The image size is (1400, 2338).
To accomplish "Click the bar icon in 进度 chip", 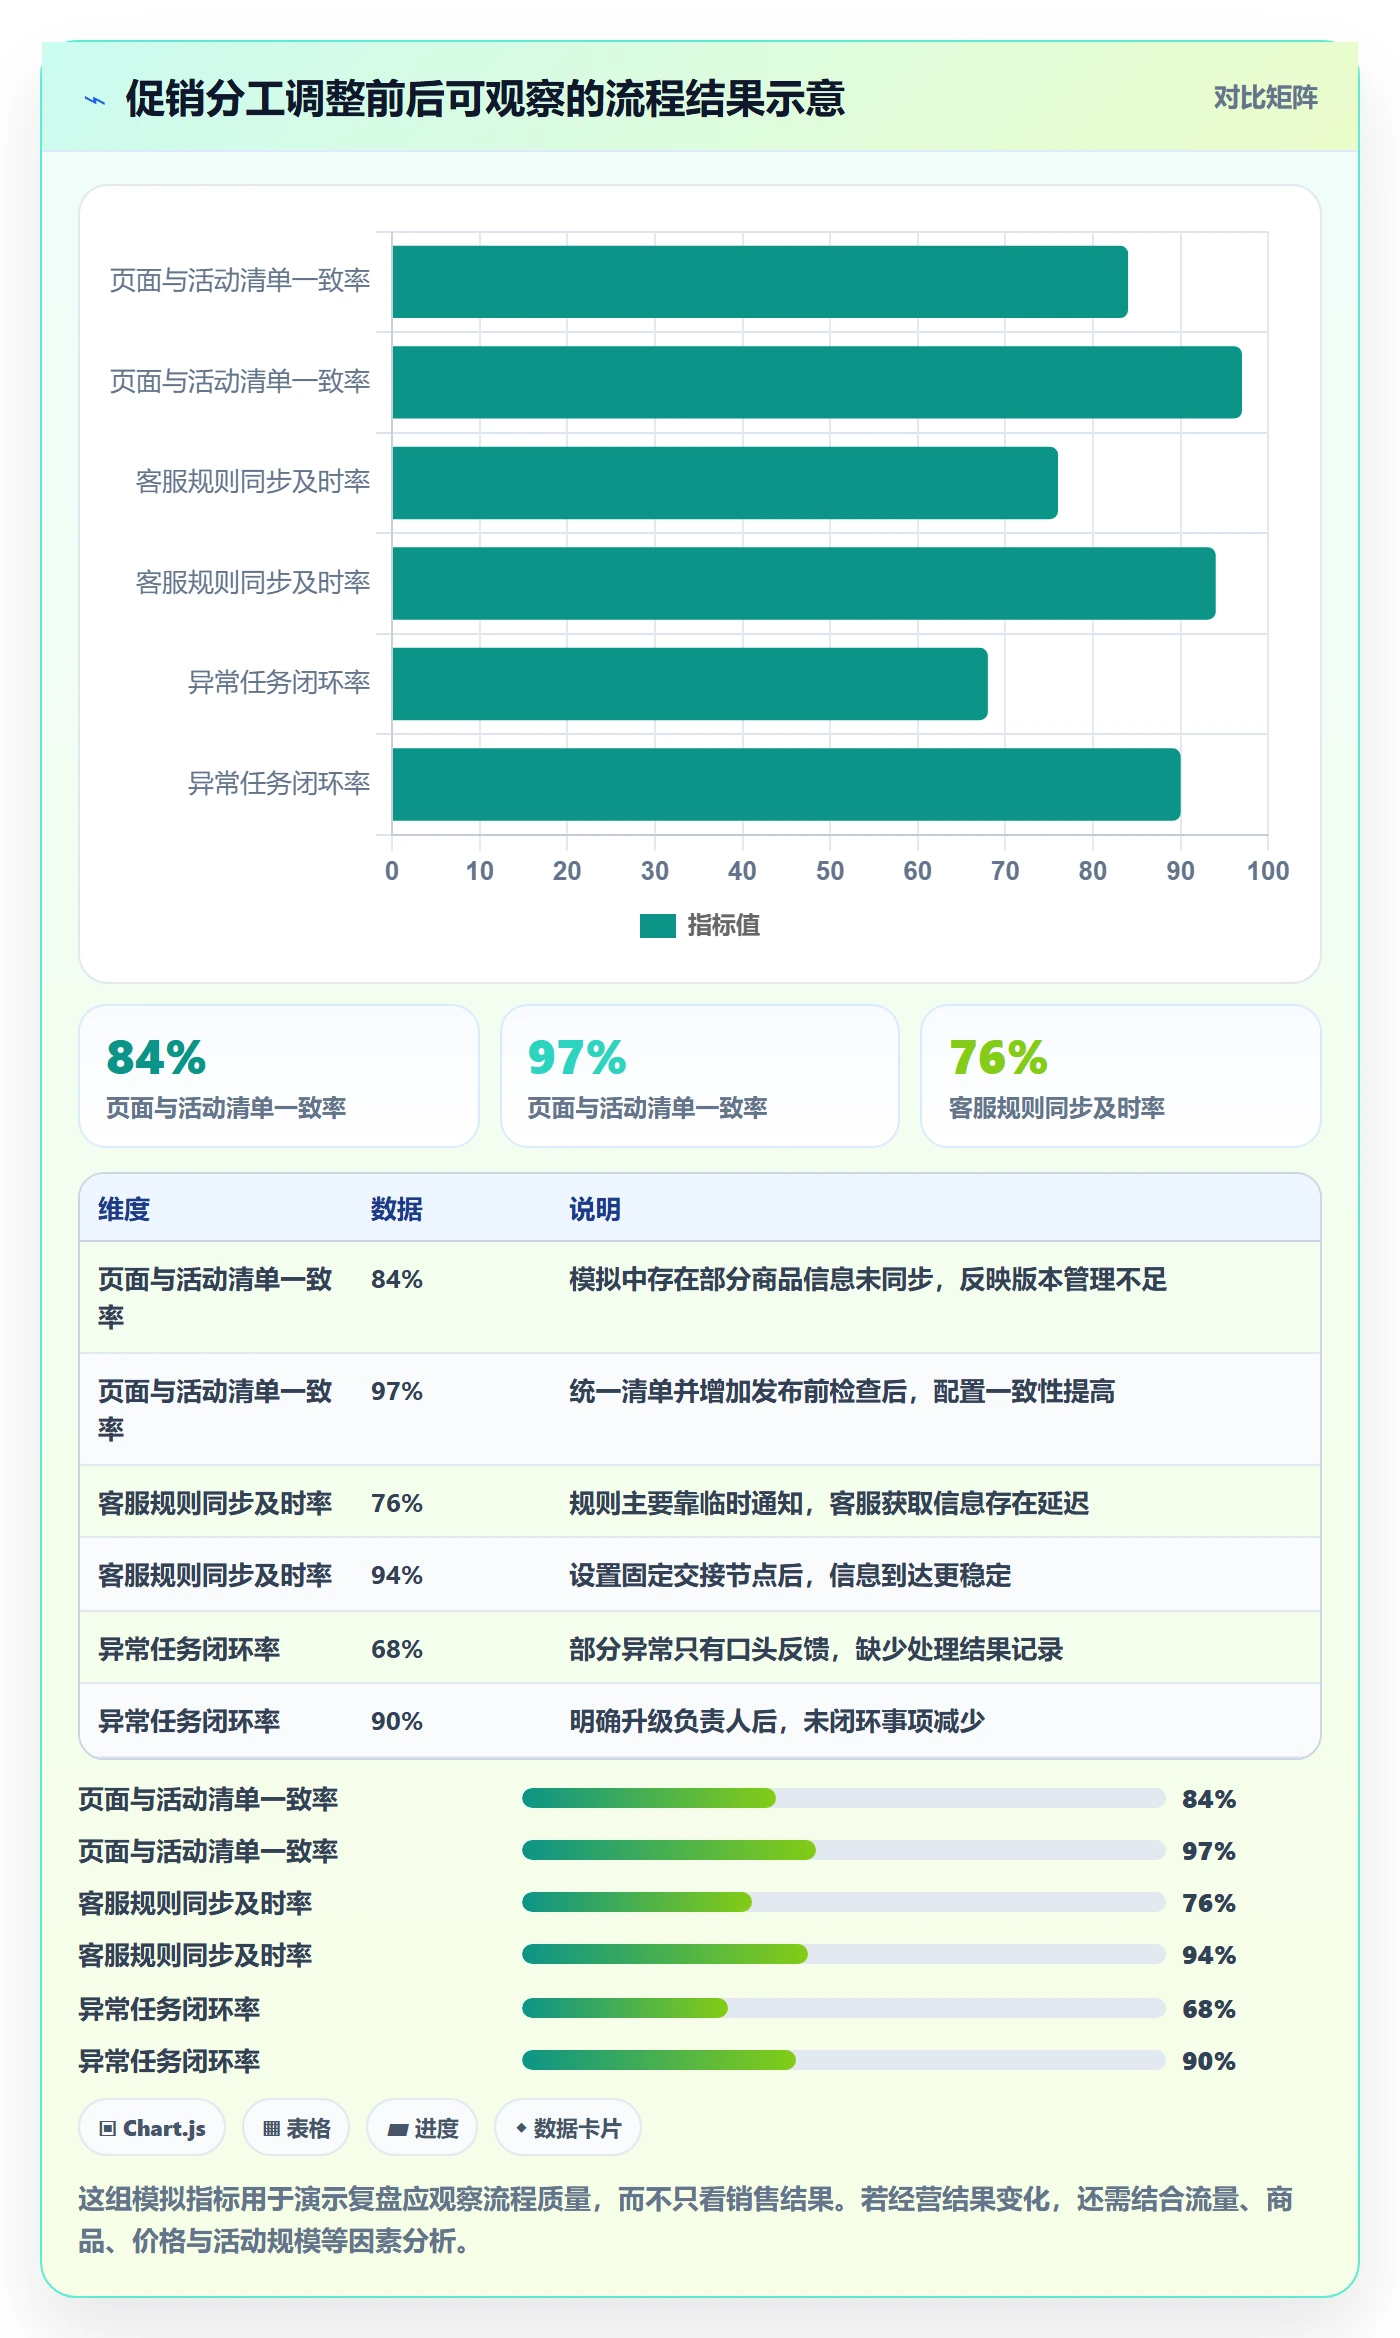I will pos(398,2129).
